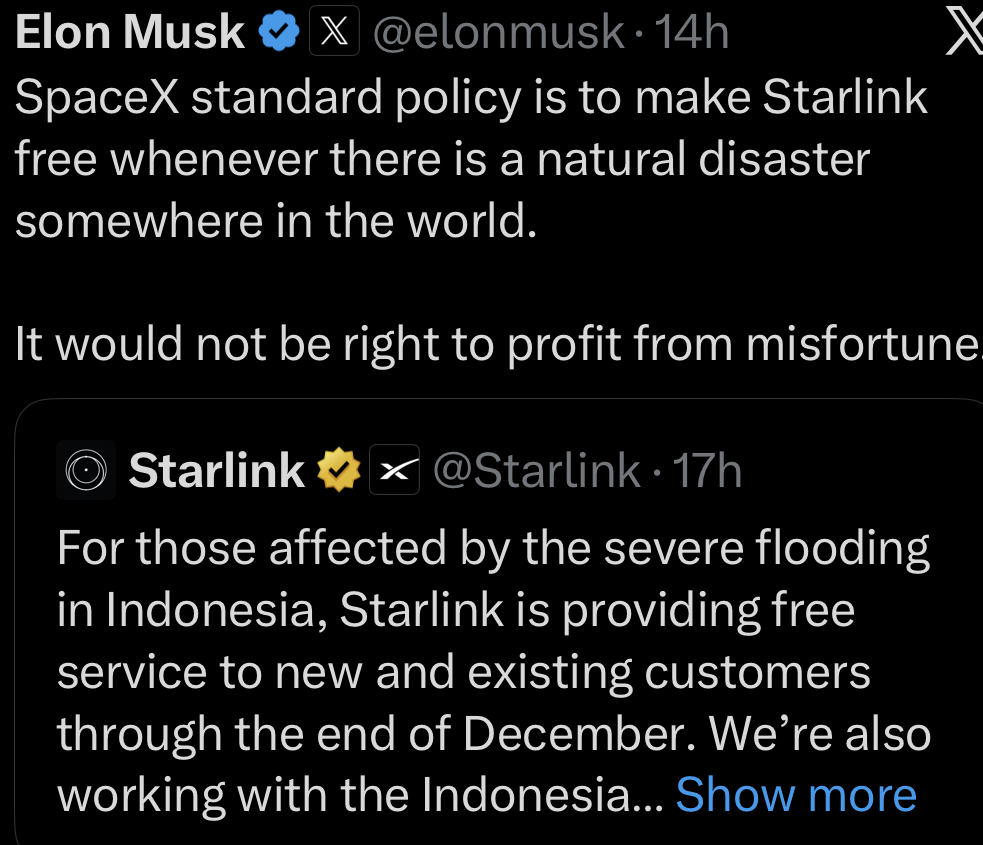
Task: Expand the quoted post with Show more
Action: point(796,795)
